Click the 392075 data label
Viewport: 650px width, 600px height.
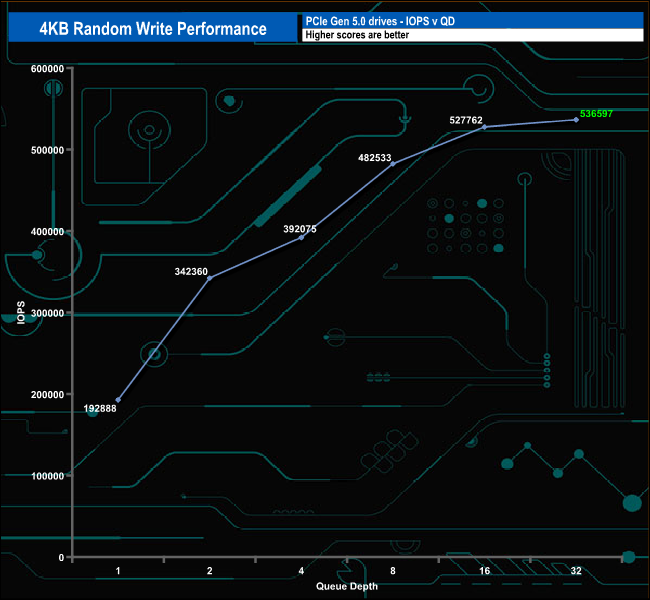click(x=300, y=229)
